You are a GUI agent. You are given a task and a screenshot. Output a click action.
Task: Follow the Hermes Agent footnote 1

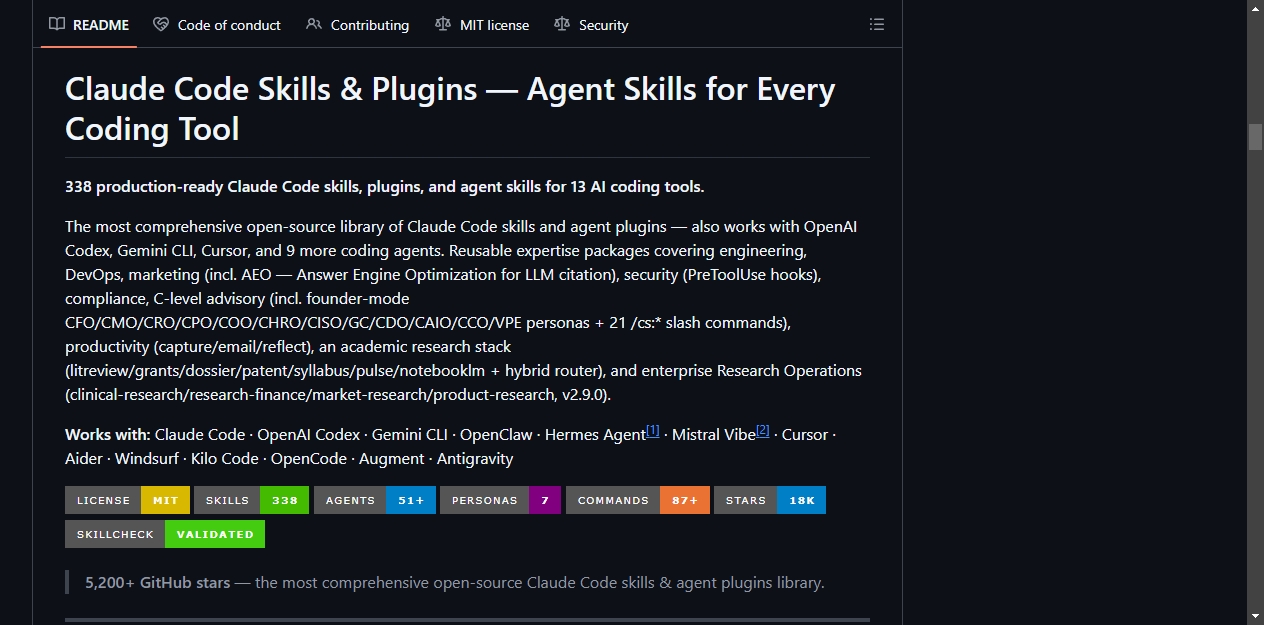[653, 431]
